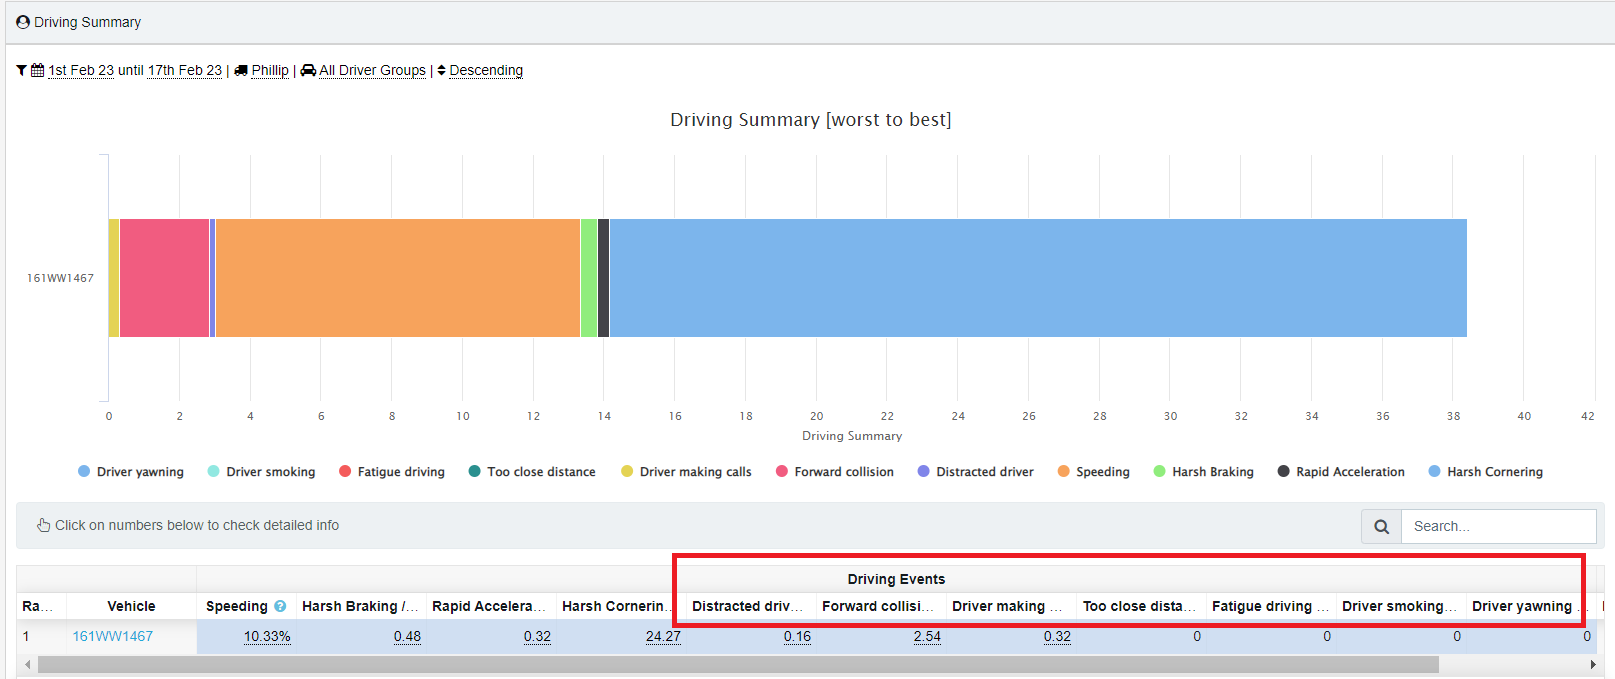The image size is (1615, 679).
Task: Toggle Speeding legend series
Action: tap(1094, 472)
